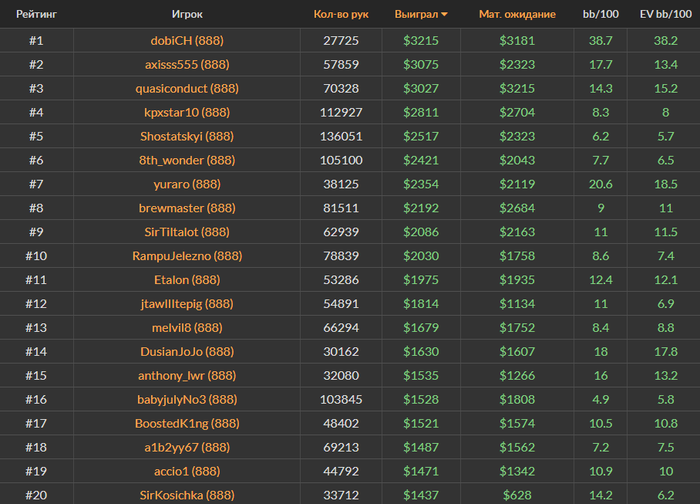Open player SirTiltalot (888) profile

[187, 232]
